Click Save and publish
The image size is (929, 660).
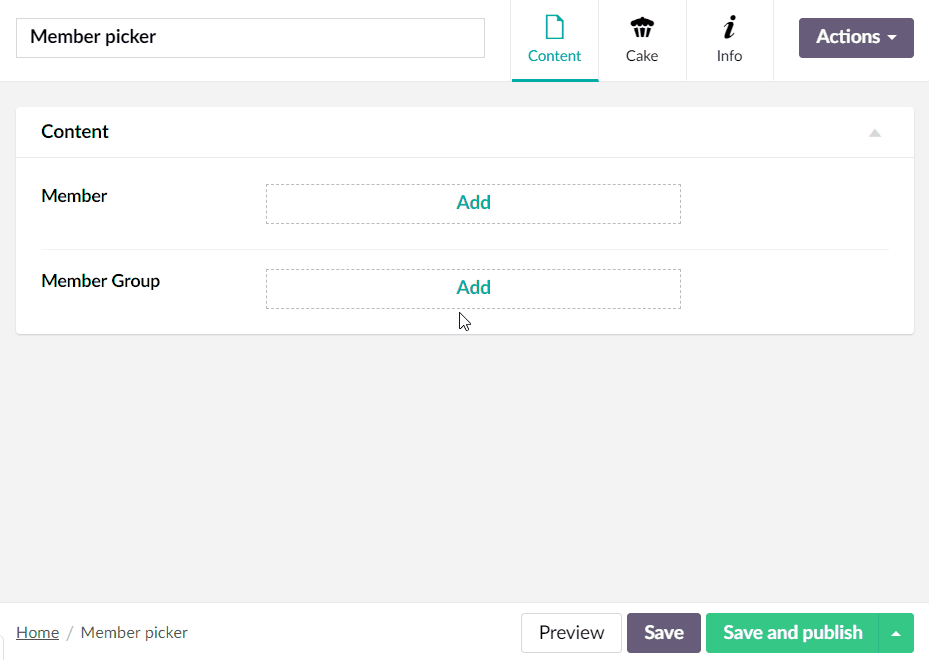point(791,632)
